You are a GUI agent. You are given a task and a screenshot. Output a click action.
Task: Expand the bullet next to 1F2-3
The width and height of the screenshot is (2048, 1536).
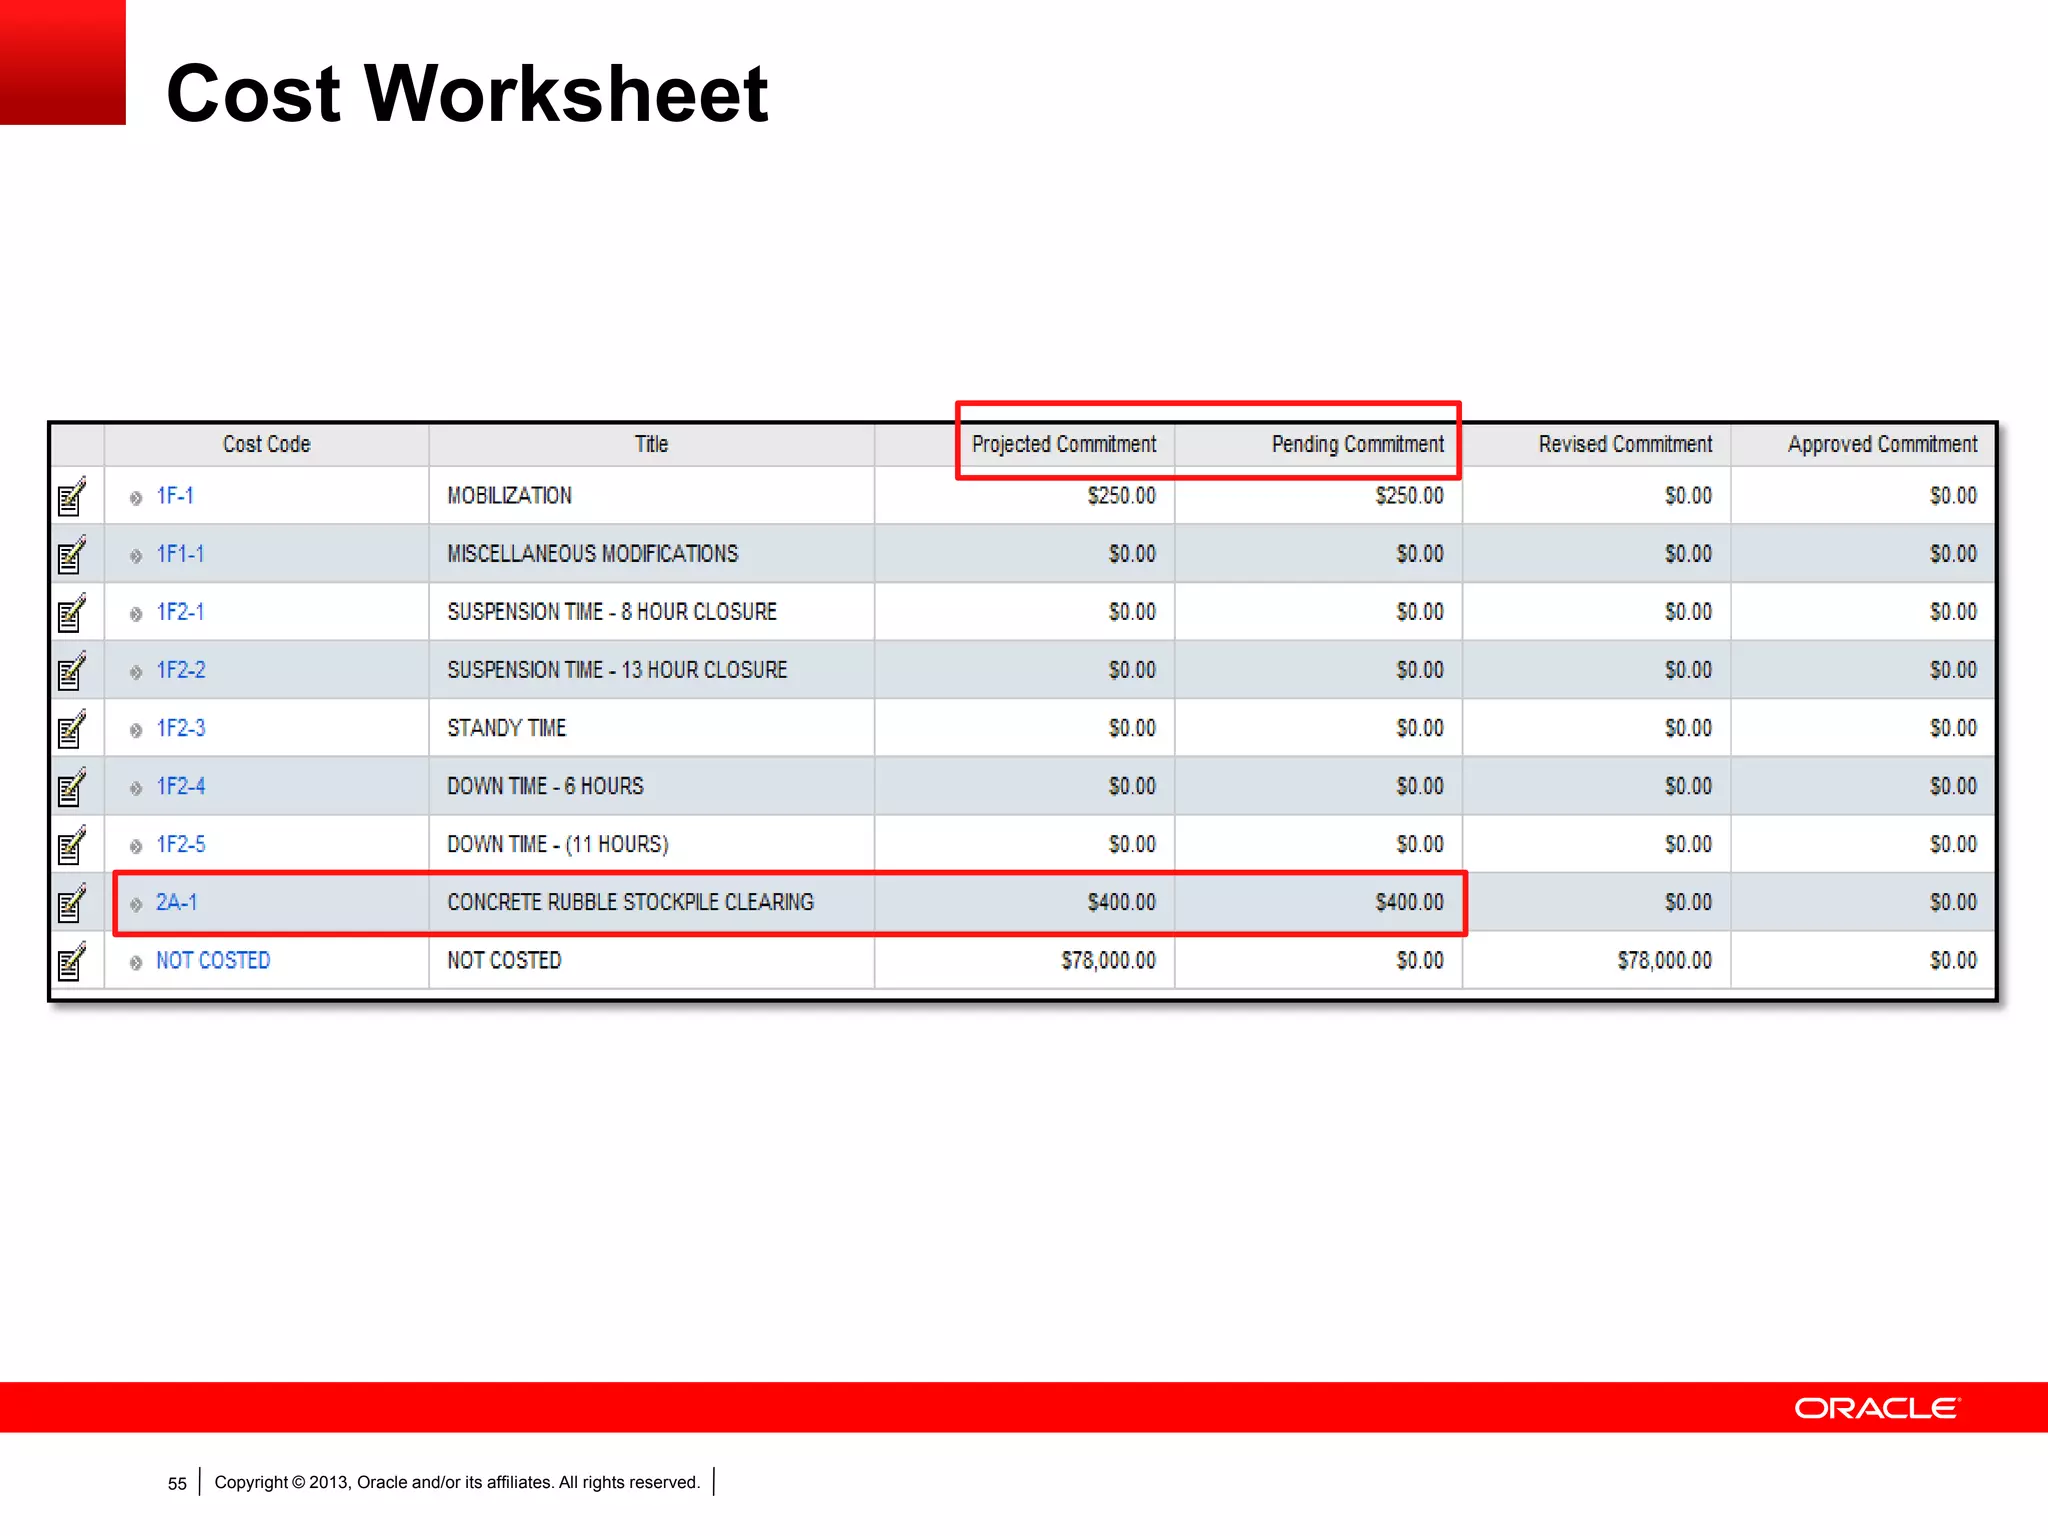pos(136,730)
